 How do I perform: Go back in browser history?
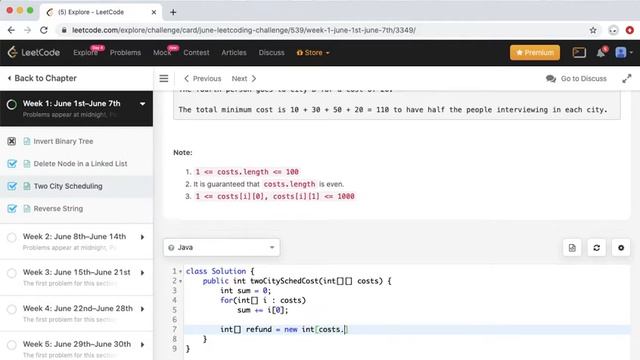tap(11, 30)
